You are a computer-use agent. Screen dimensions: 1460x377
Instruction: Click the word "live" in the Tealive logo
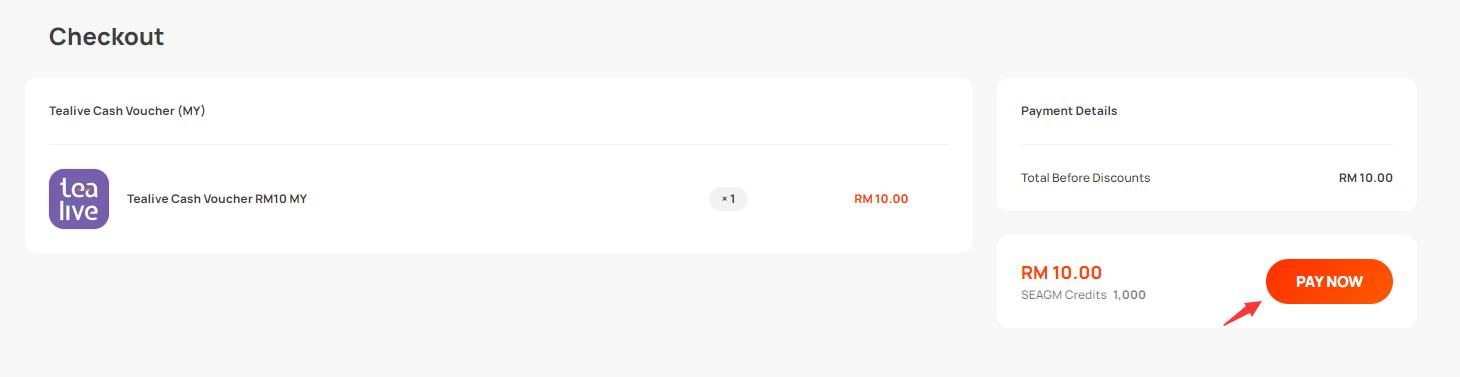point(79,210)
